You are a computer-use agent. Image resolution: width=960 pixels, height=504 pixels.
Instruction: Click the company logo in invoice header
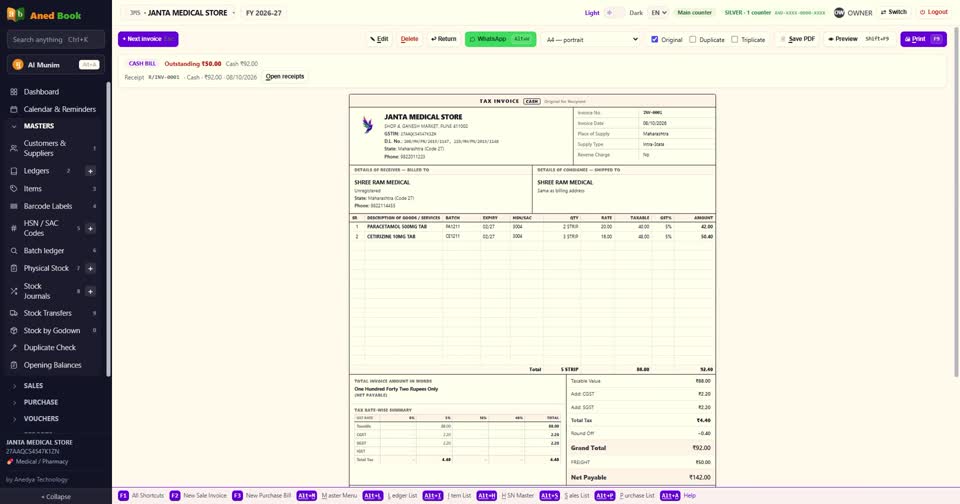[x=367, y=125]
